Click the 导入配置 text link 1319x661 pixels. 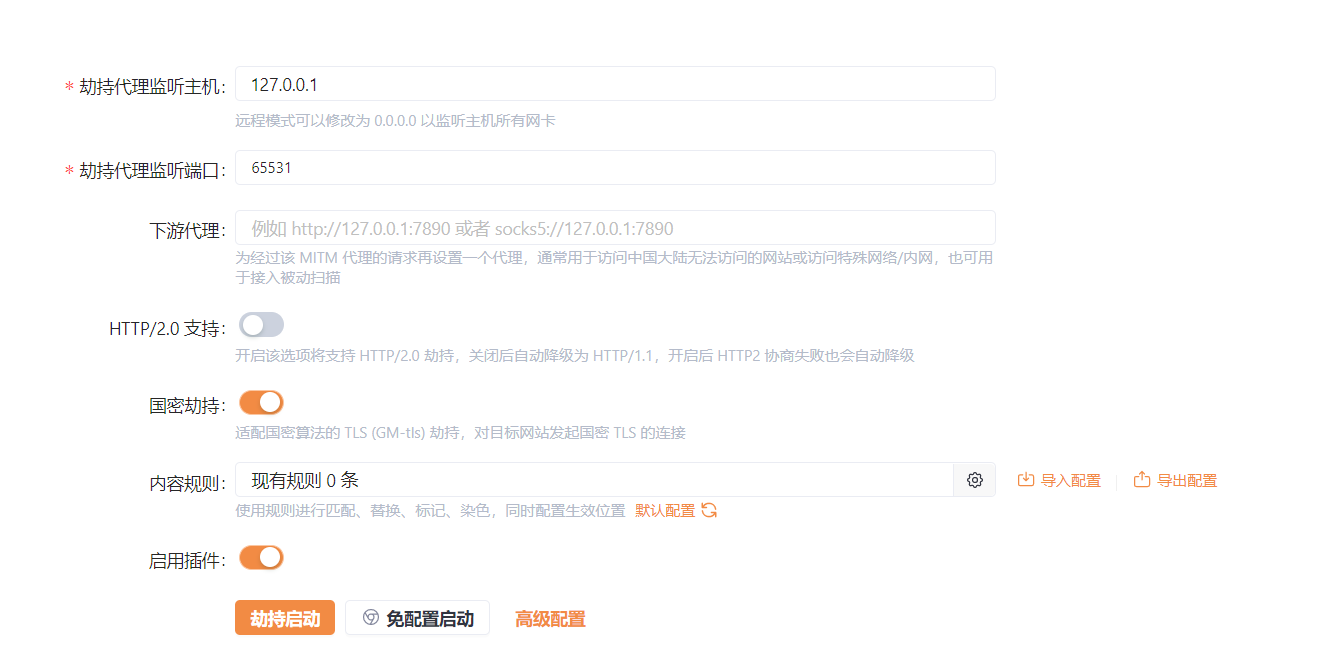(1070, 481)
